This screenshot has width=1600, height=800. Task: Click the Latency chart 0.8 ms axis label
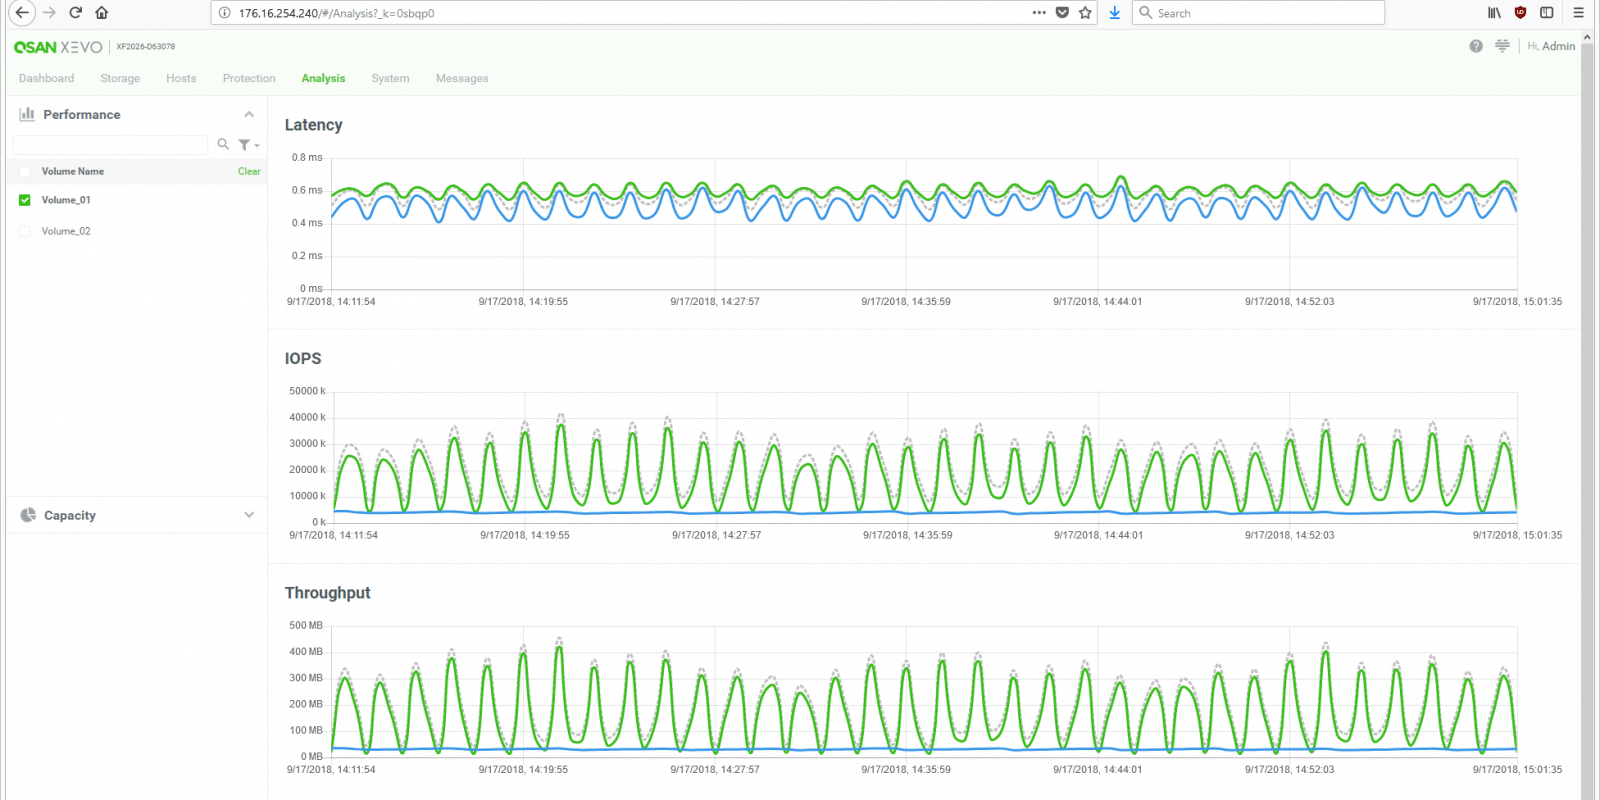(307, 157)
